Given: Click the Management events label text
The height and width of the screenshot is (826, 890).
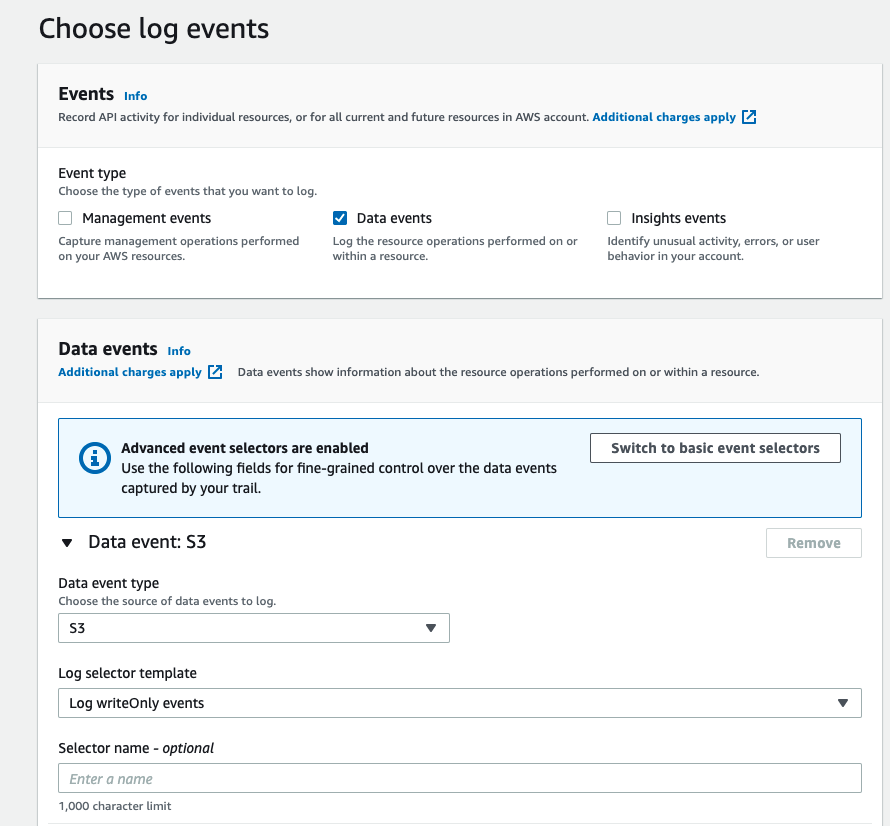Looking at the screenshot, I should [x=147, y=218].
